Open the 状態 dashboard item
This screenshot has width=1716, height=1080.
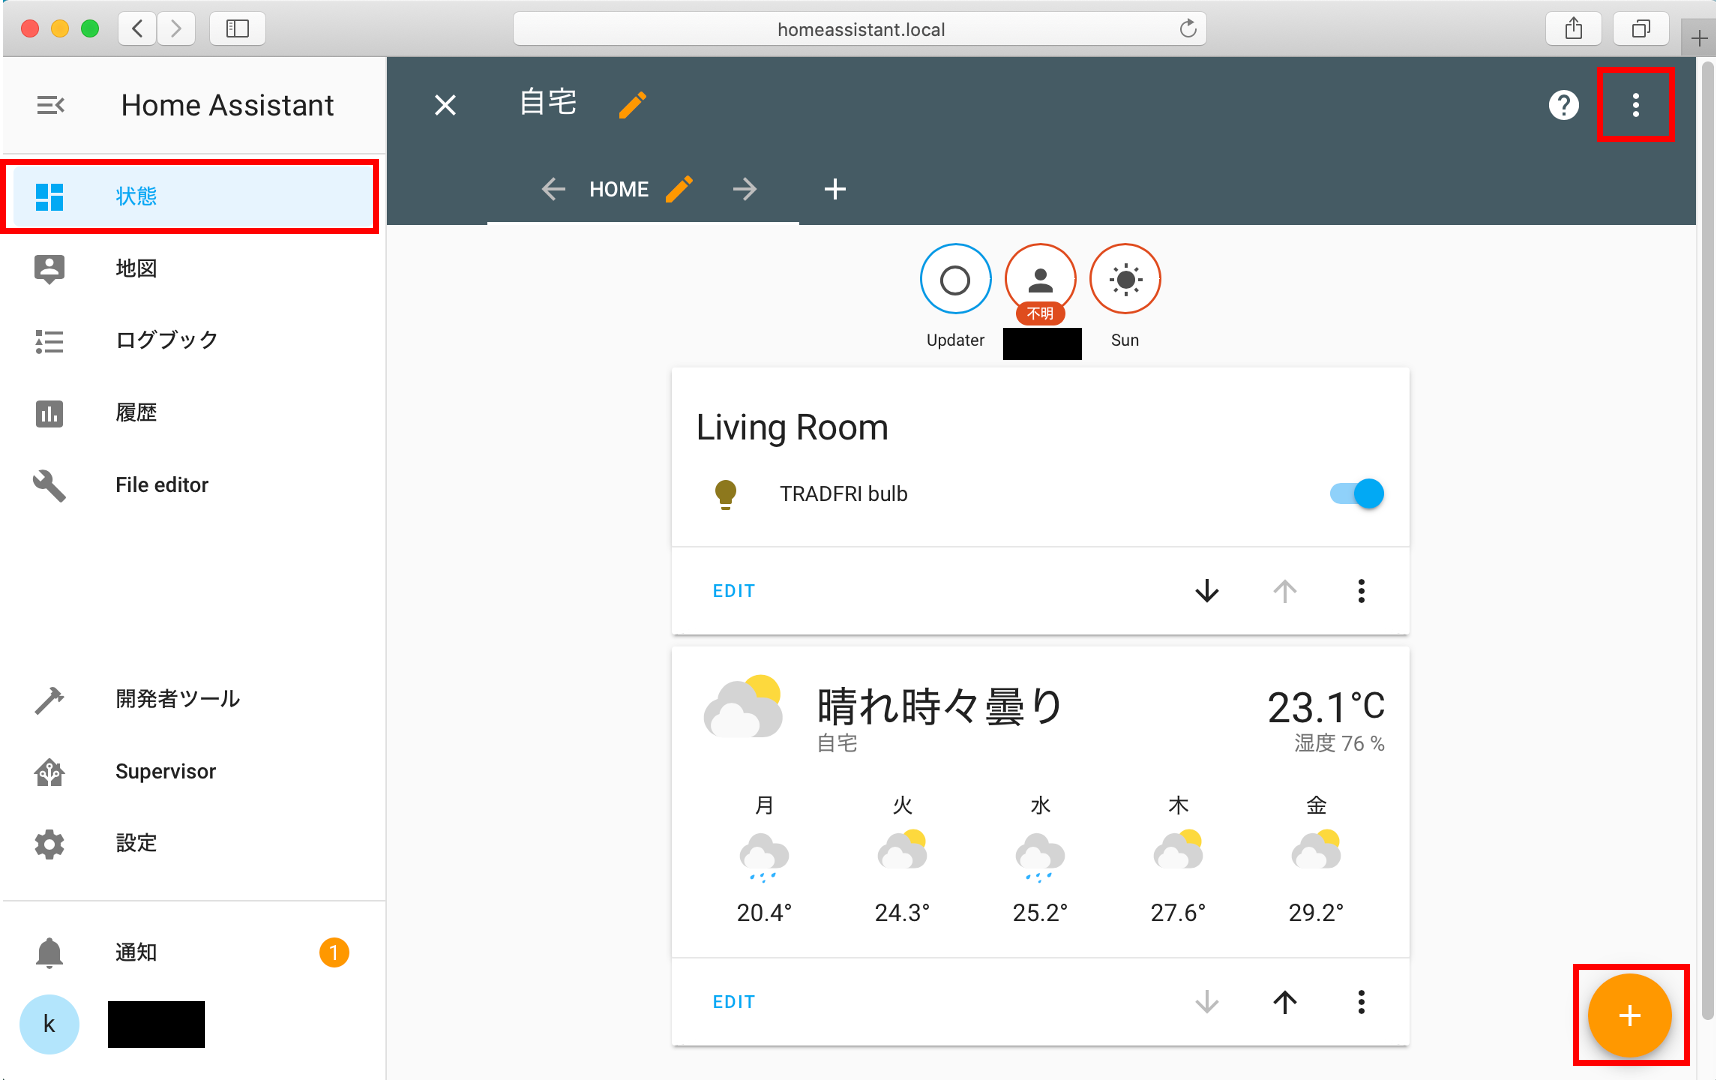tap(190, 196)
